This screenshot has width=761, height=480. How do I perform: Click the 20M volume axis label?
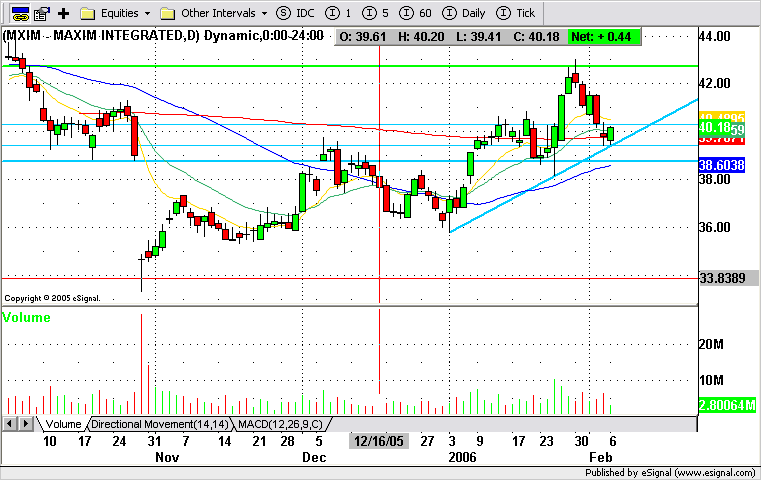point(711,344)
